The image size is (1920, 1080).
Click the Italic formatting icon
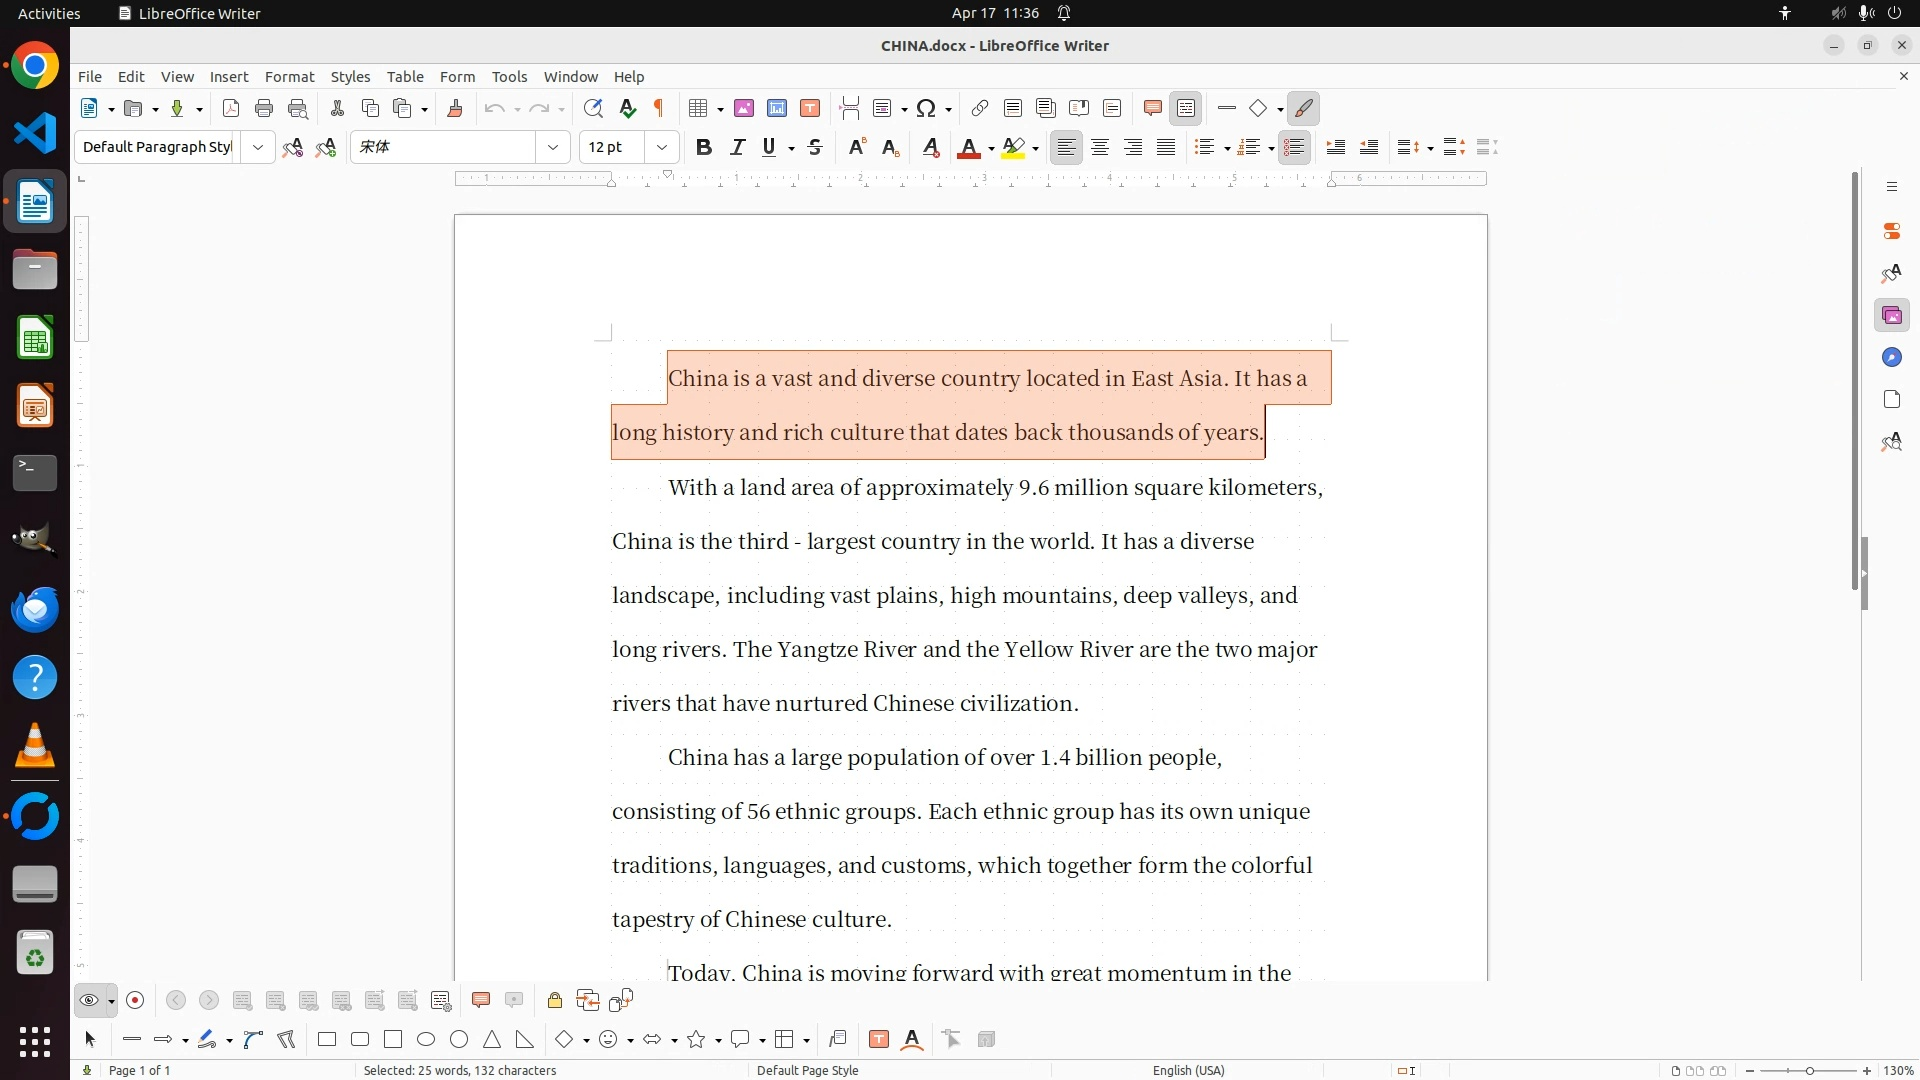point(738,147)
